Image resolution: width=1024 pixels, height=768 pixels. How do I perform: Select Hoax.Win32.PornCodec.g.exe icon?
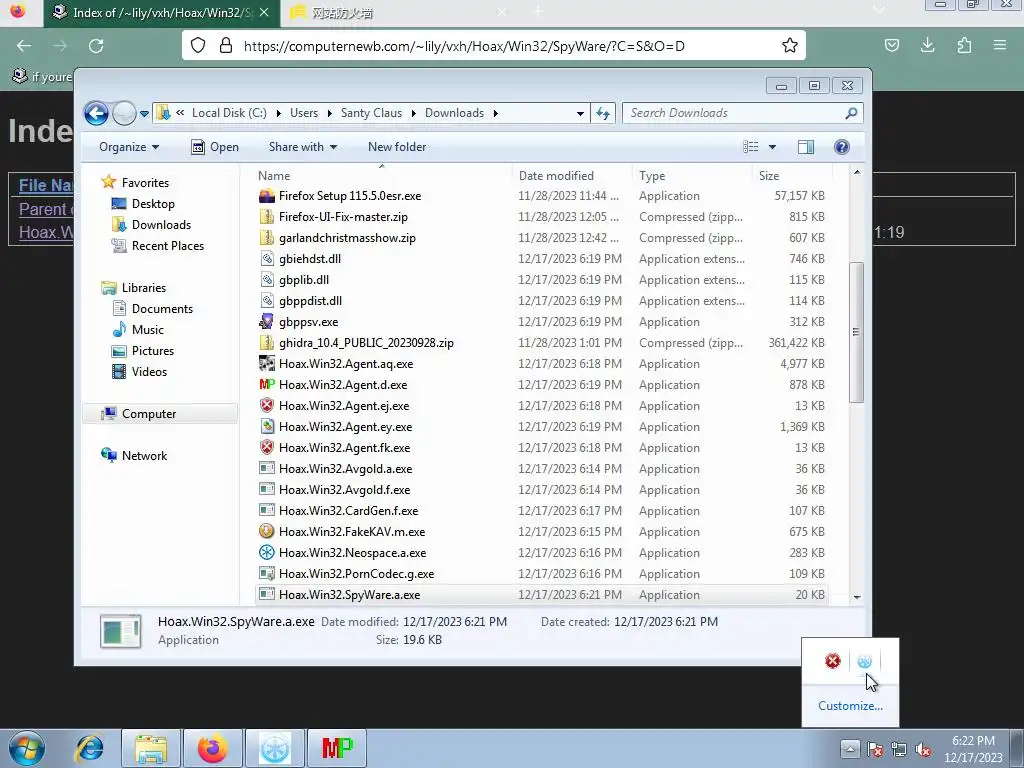tap(266, 573)
